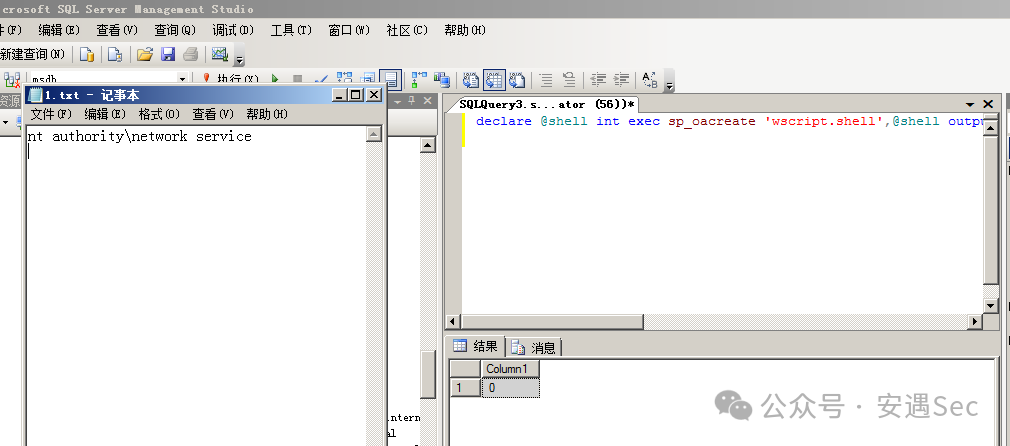This screenshot has width=1010, height=446.
Task: Open Notepad's File (文件) menu
Action: (51, 114)
